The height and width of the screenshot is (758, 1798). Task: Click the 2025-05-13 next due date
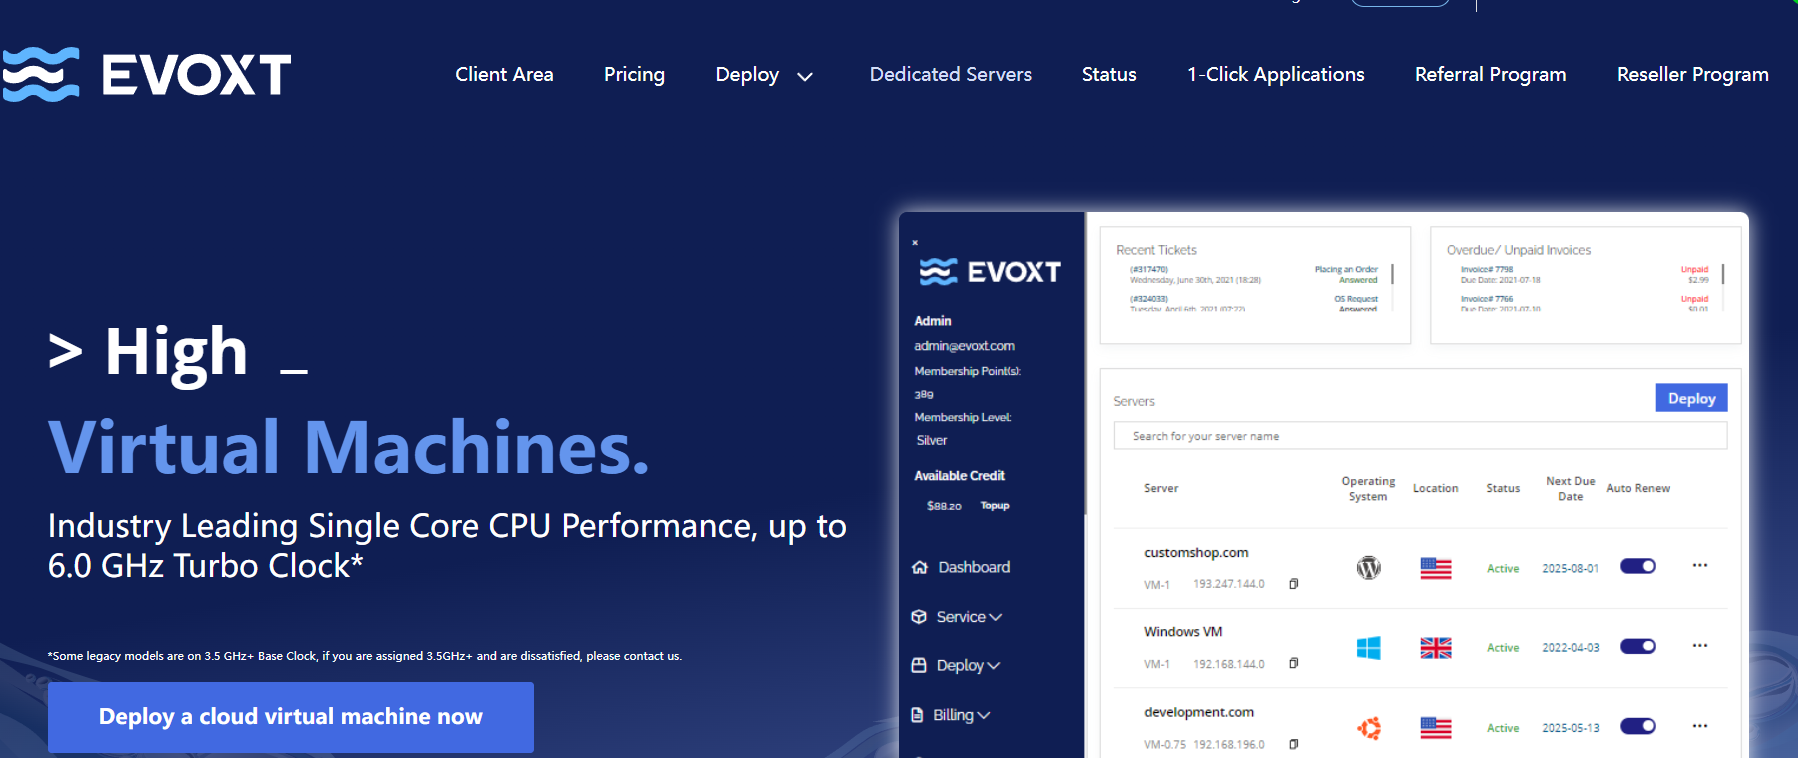coord(1570,728)
